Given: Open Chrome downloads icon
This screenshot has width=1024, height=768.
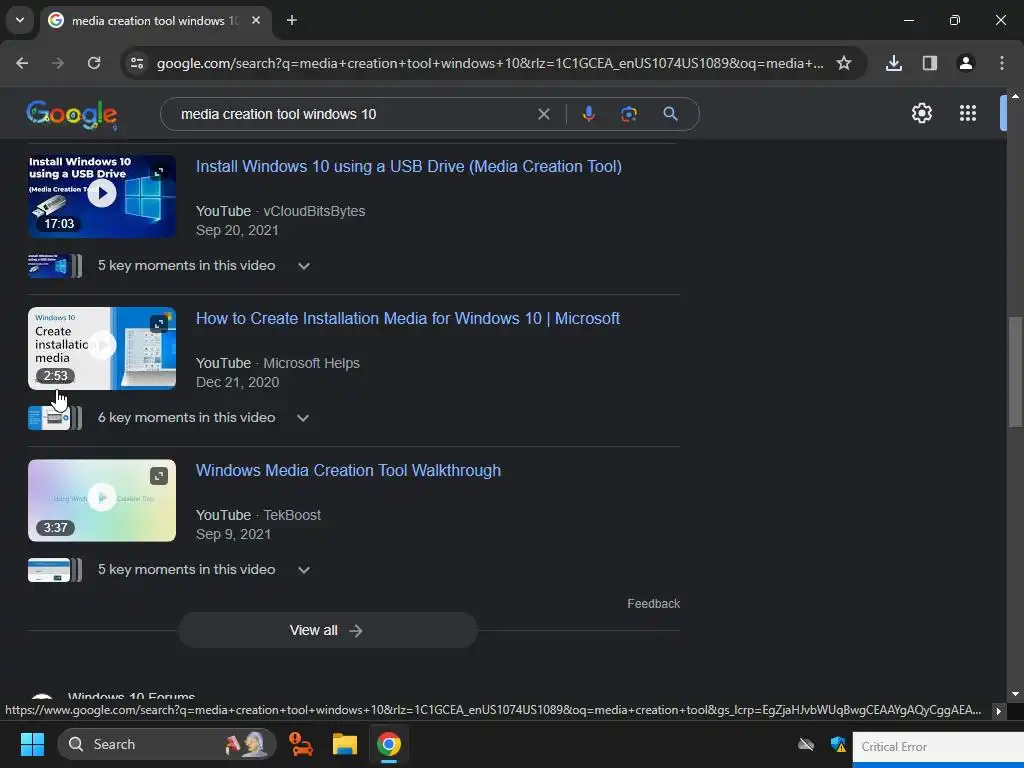Looking at the screenshot, I should click(x=893, y=63).
